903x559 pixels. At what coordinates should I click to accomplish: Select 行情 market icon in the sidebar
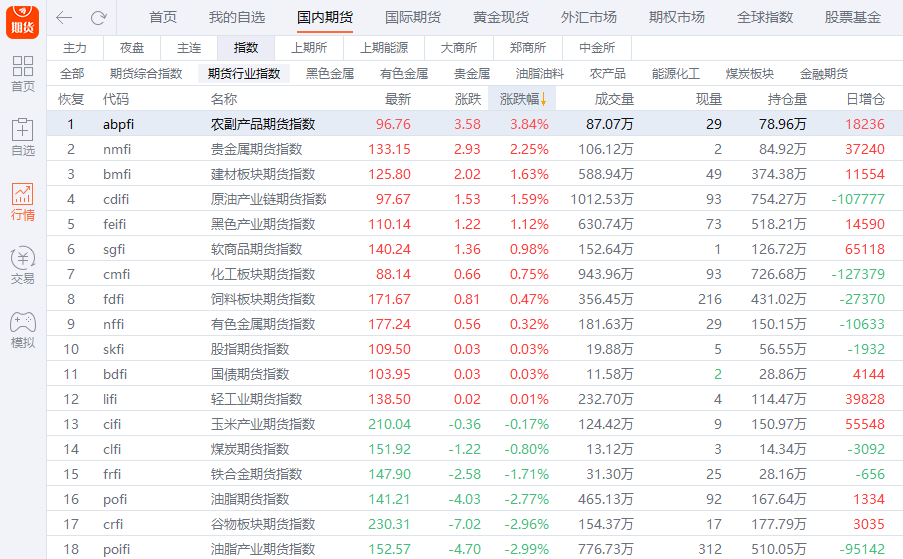[22, 202]
